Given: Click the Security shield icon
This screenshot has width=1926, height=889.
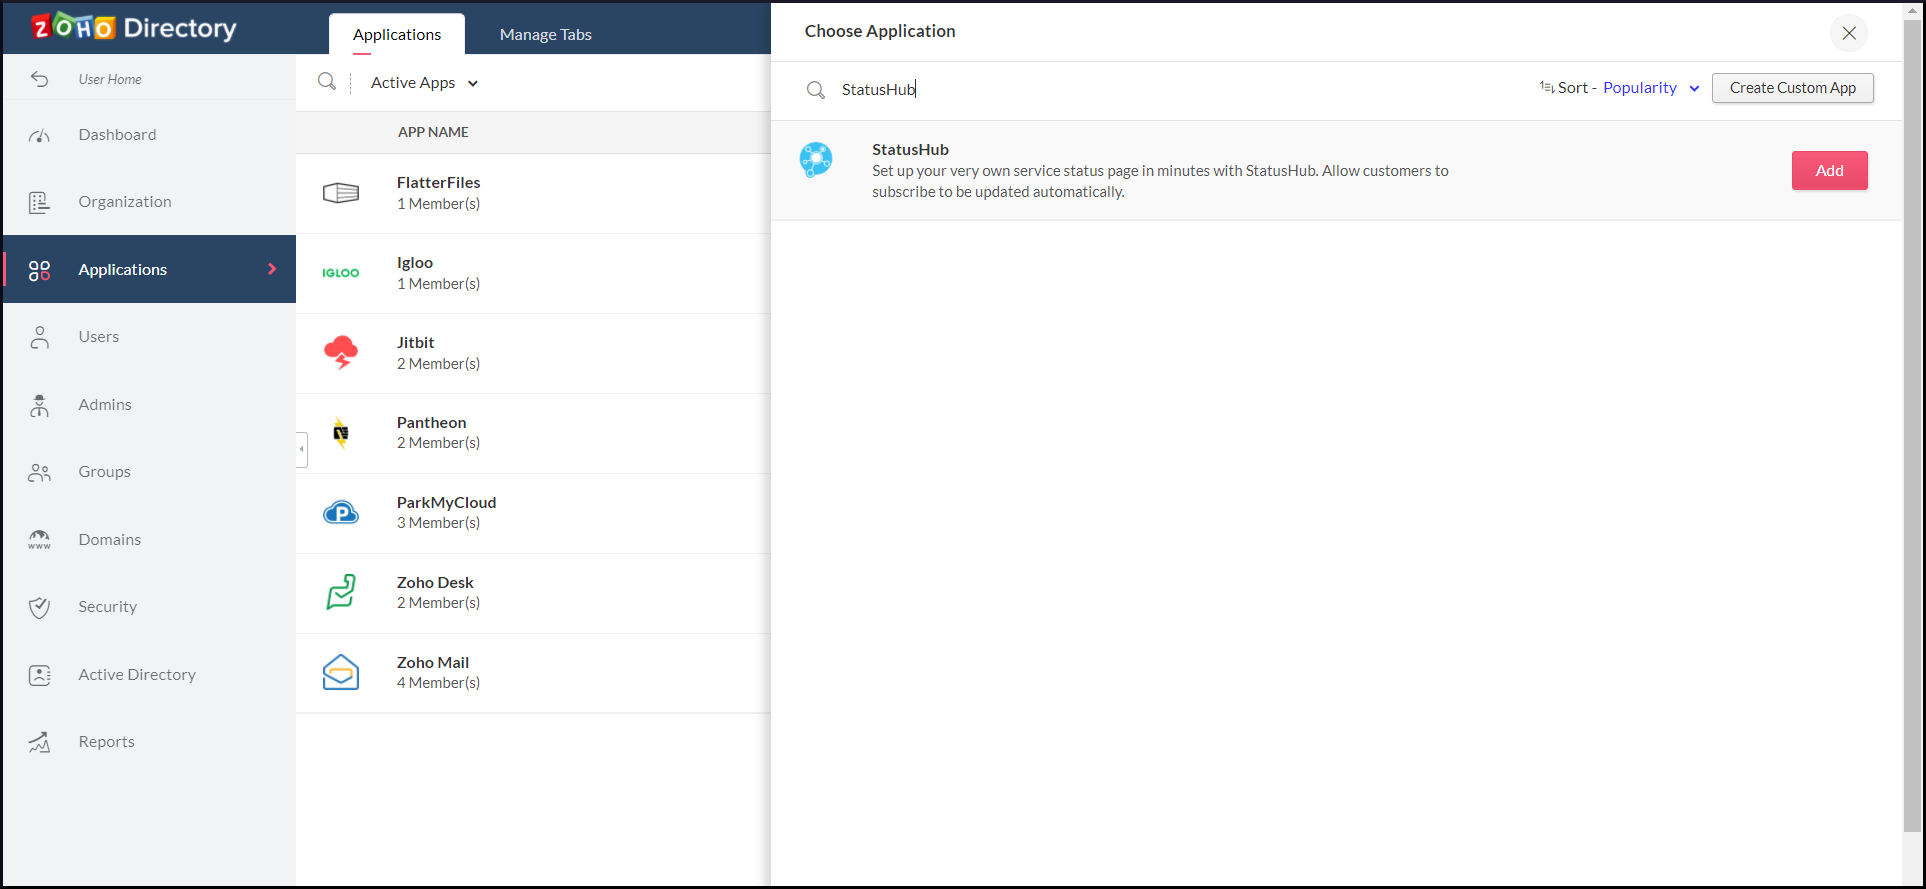Looking at the screenshot, I should click(39, 607).
